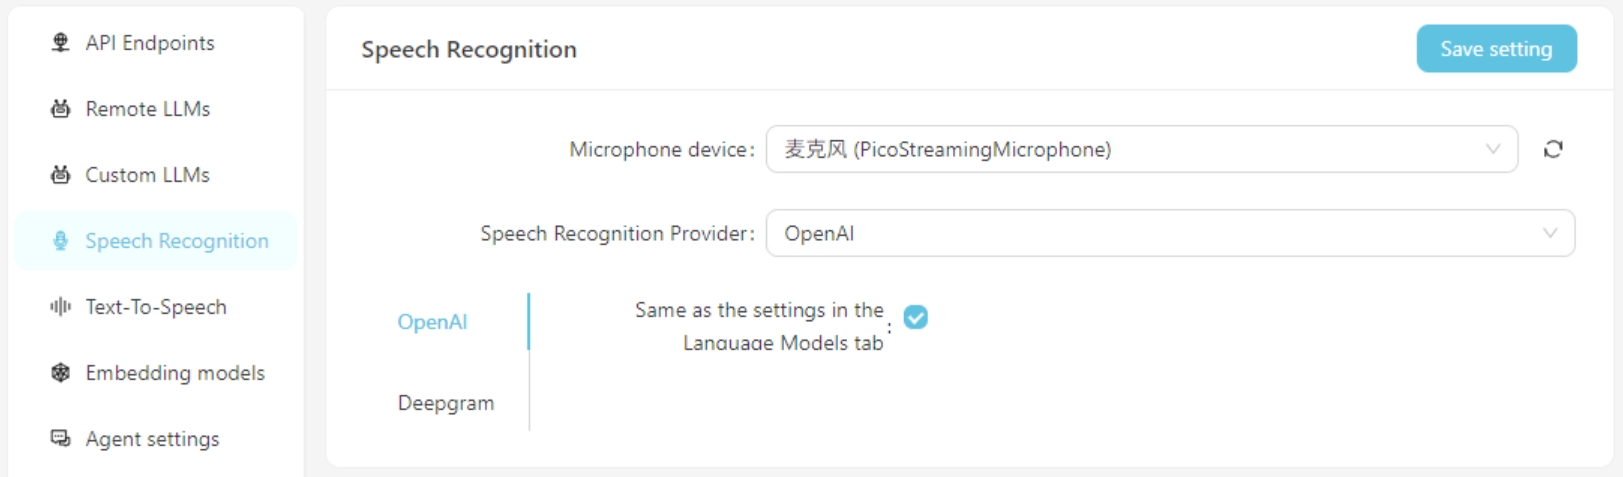Click the API Endpoints sidebar icon
The width and height of the screenshot is (1623, 477).
coord(60,42)
